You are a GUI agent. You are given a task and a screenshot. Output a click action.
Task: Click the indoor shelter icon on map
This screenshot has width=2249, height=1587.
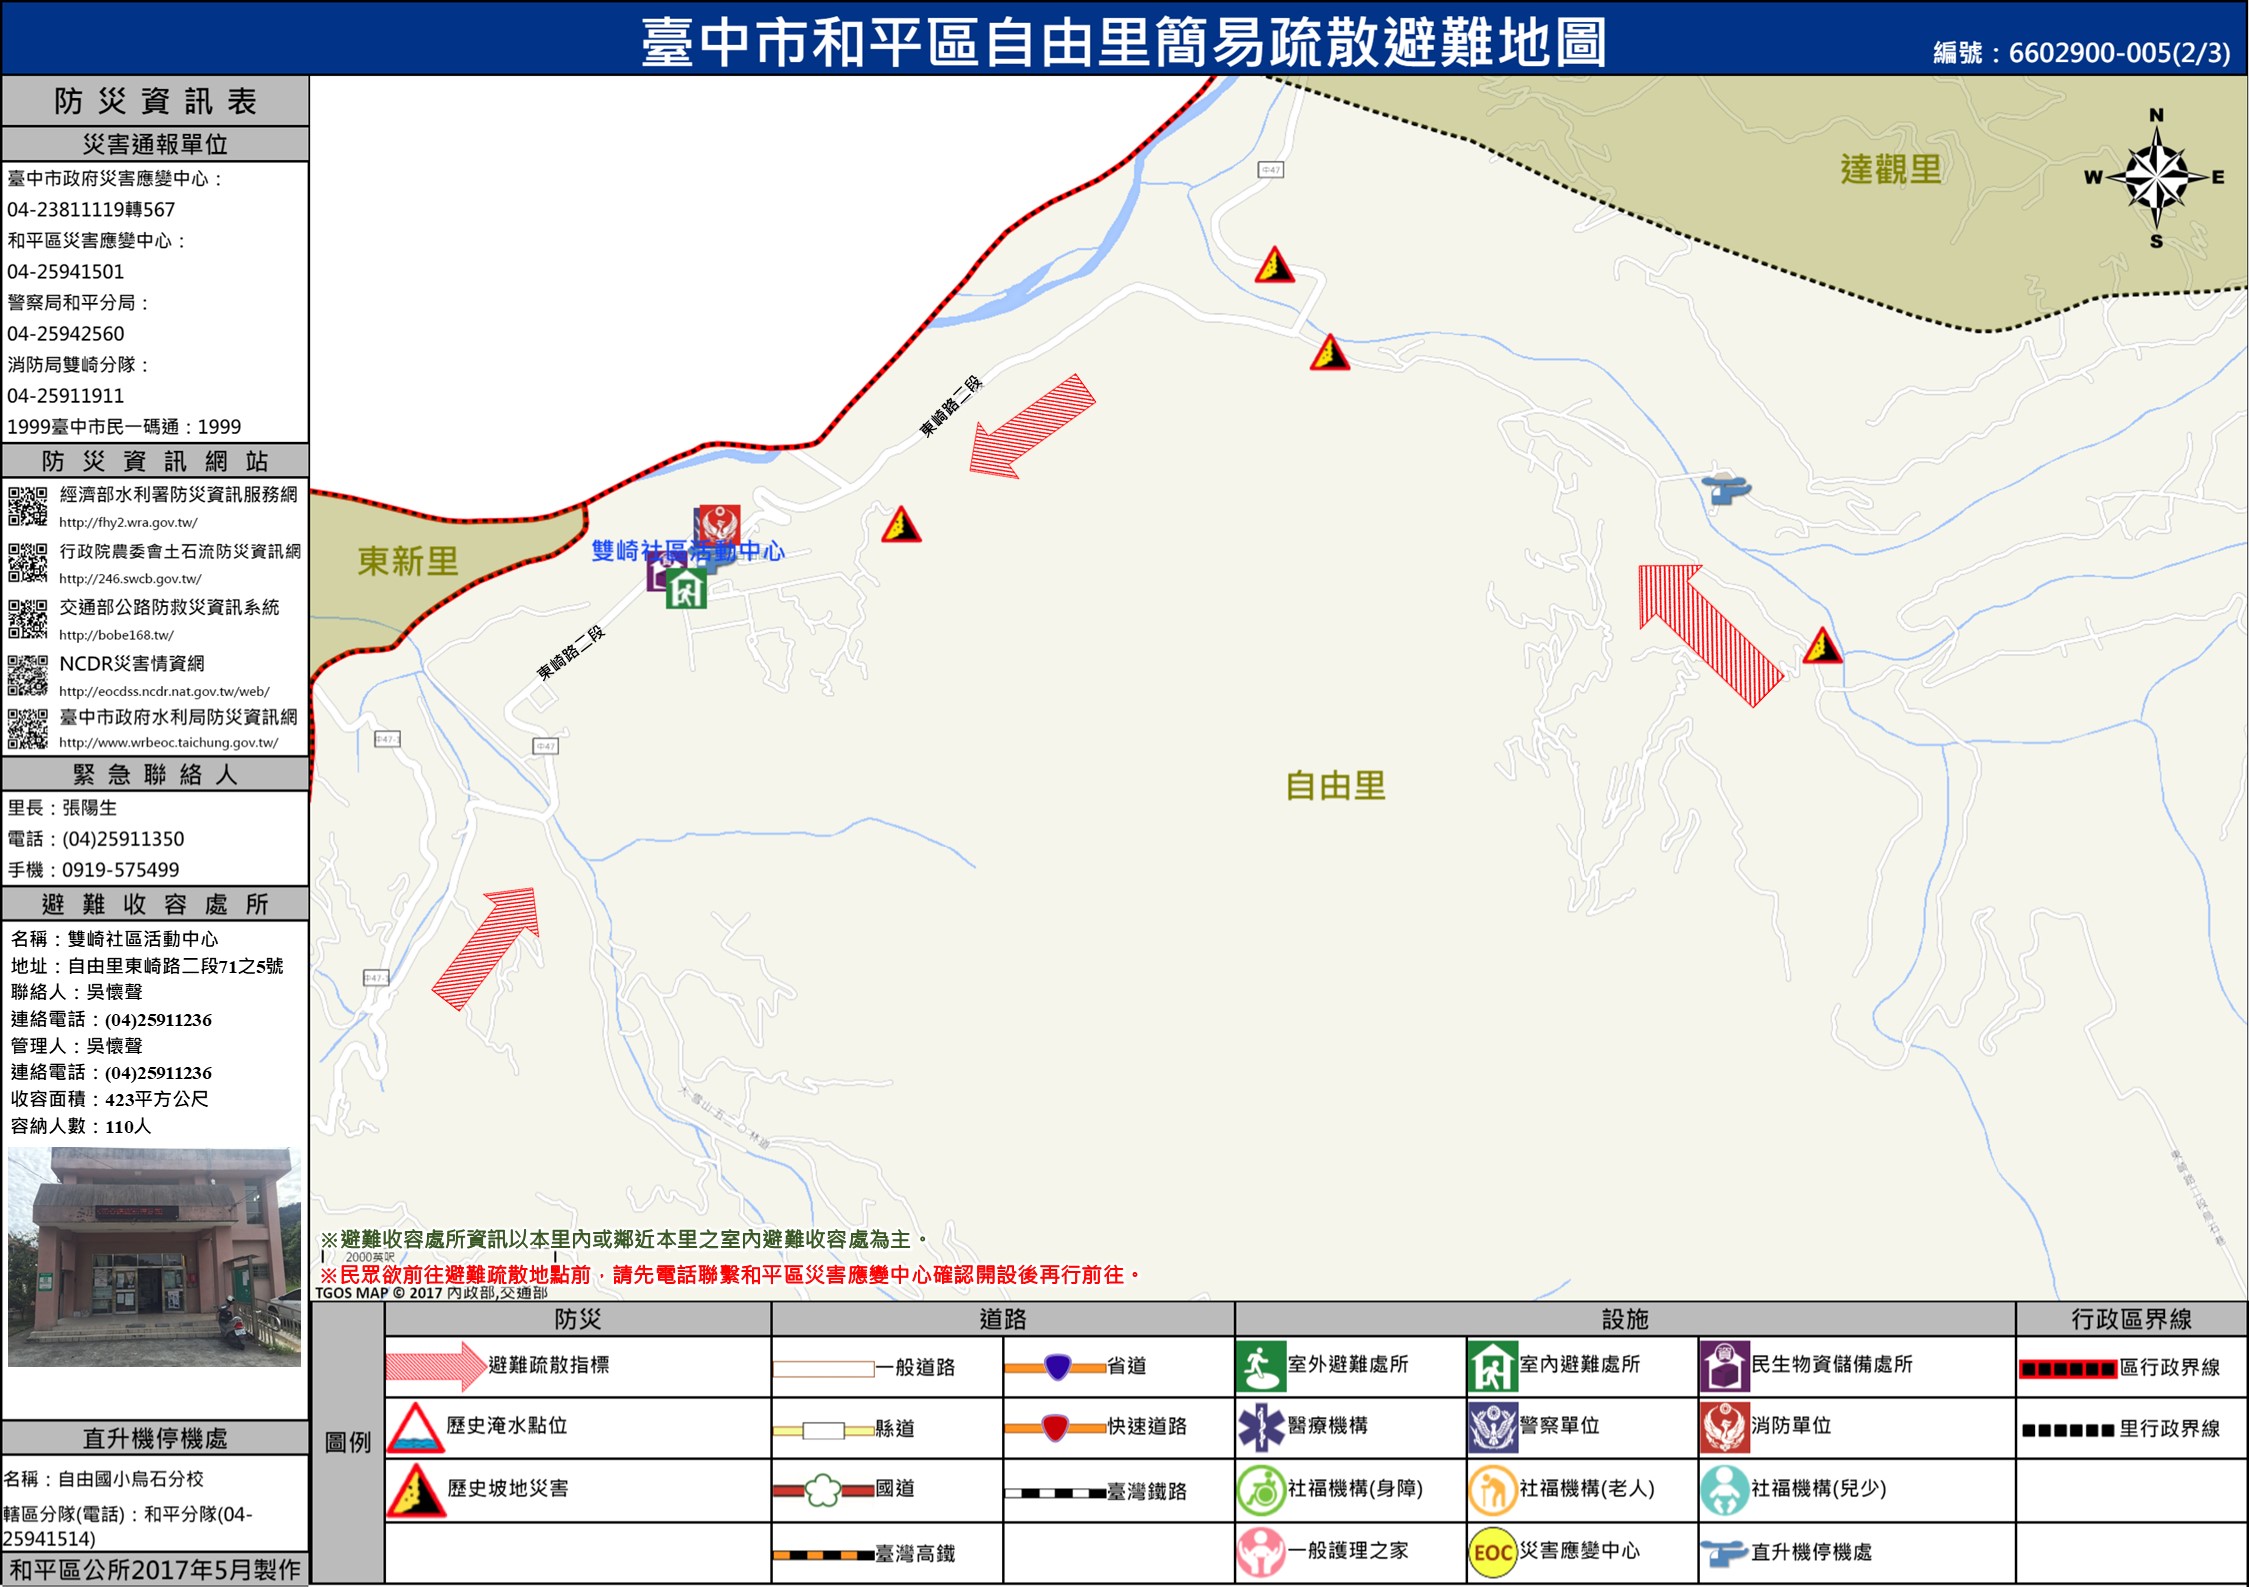tap(686, 589)
